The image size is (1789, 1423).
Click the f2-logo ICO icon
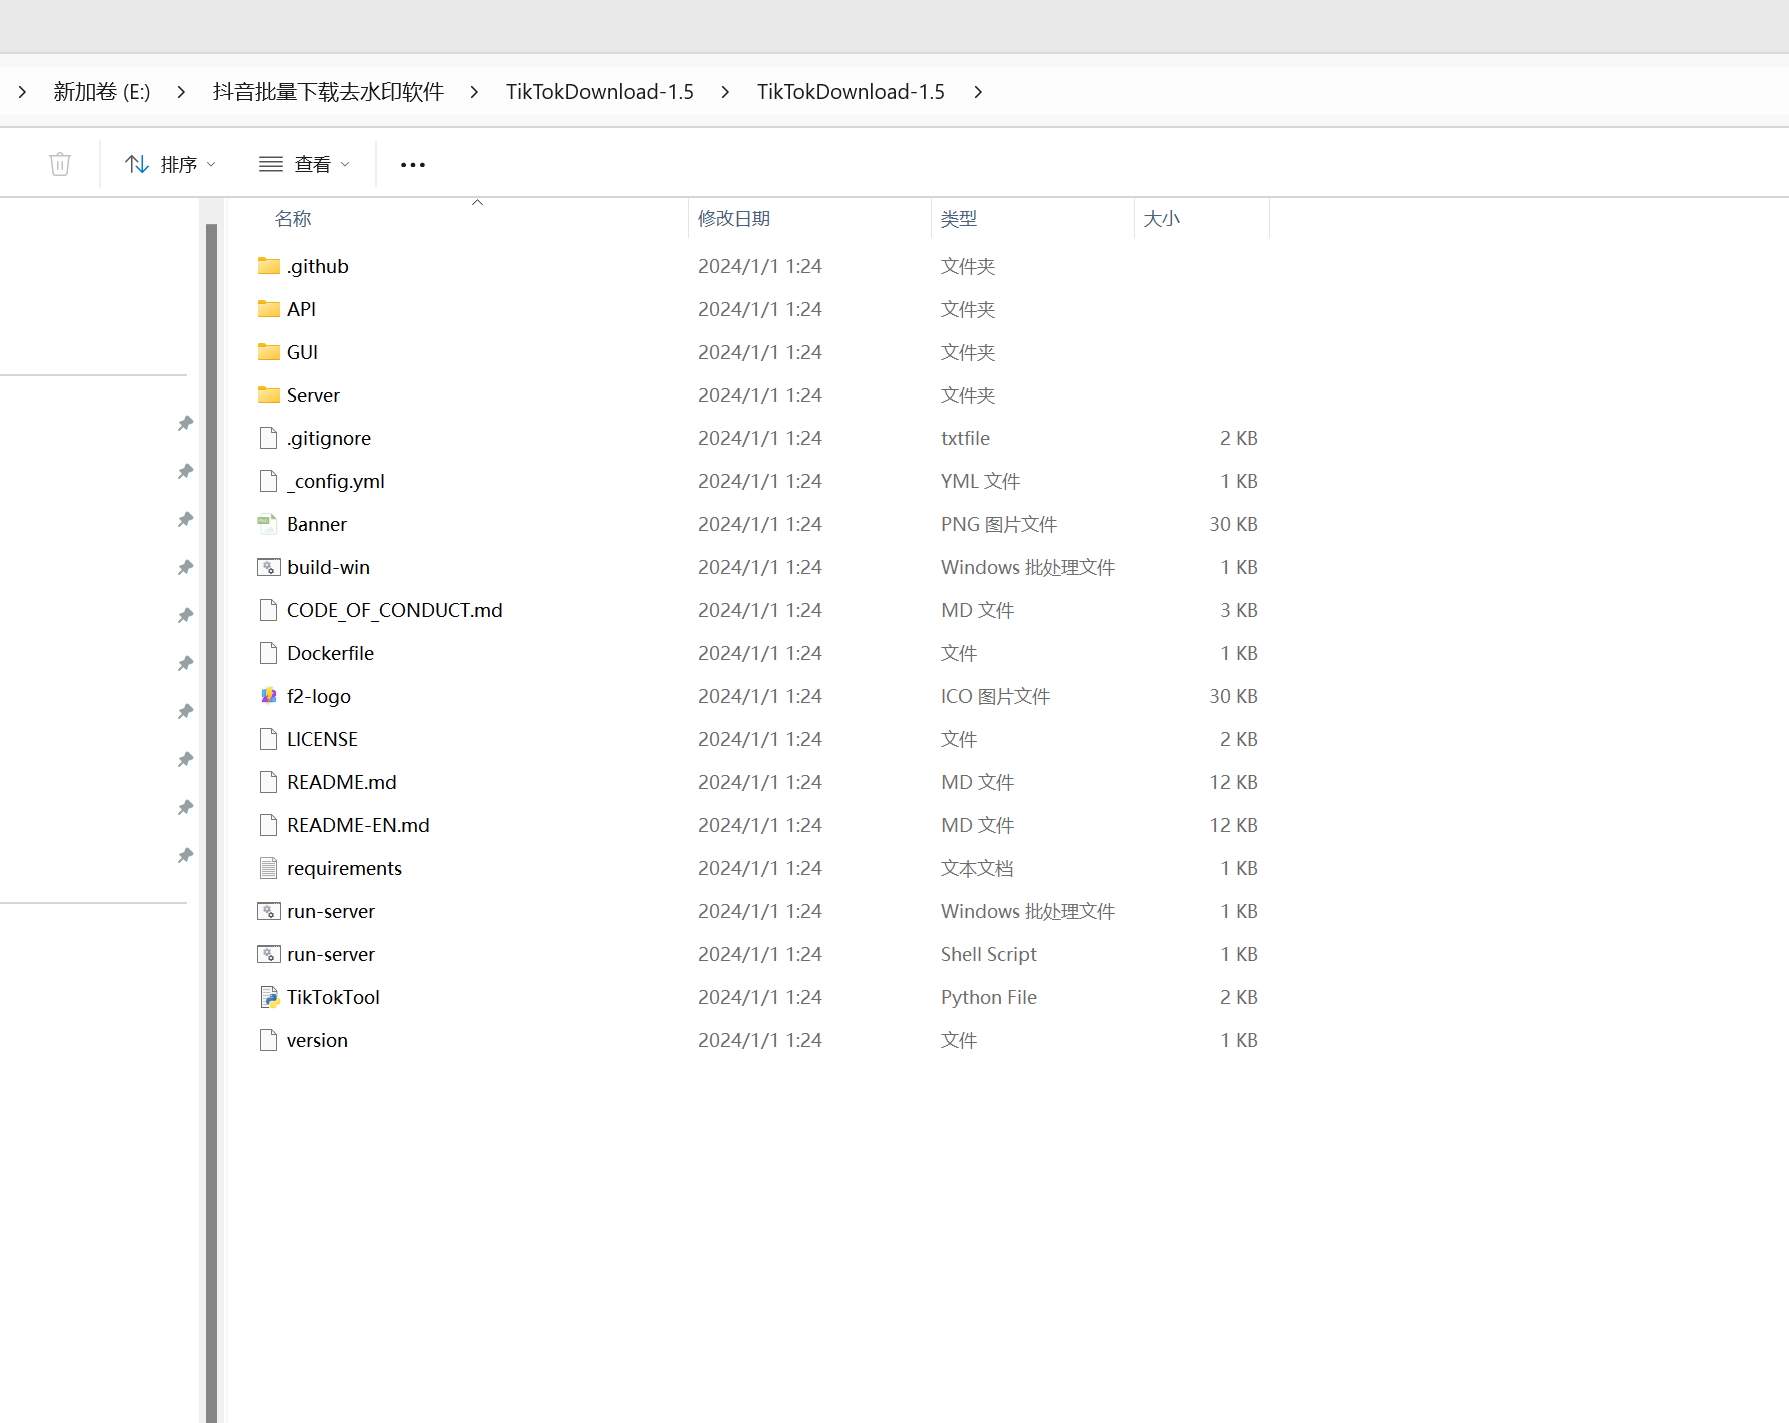click(268, 696)
